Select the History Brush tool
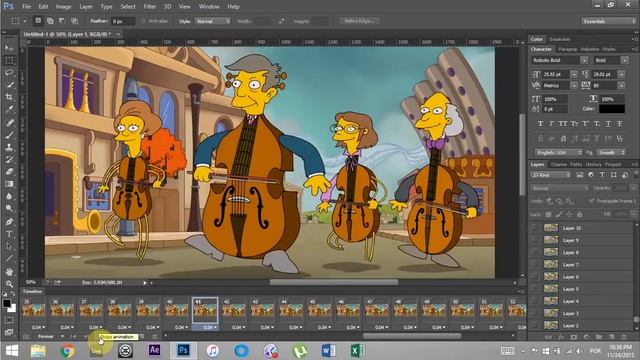The height and width of the screenshot is (360, 640). point(9,160)
